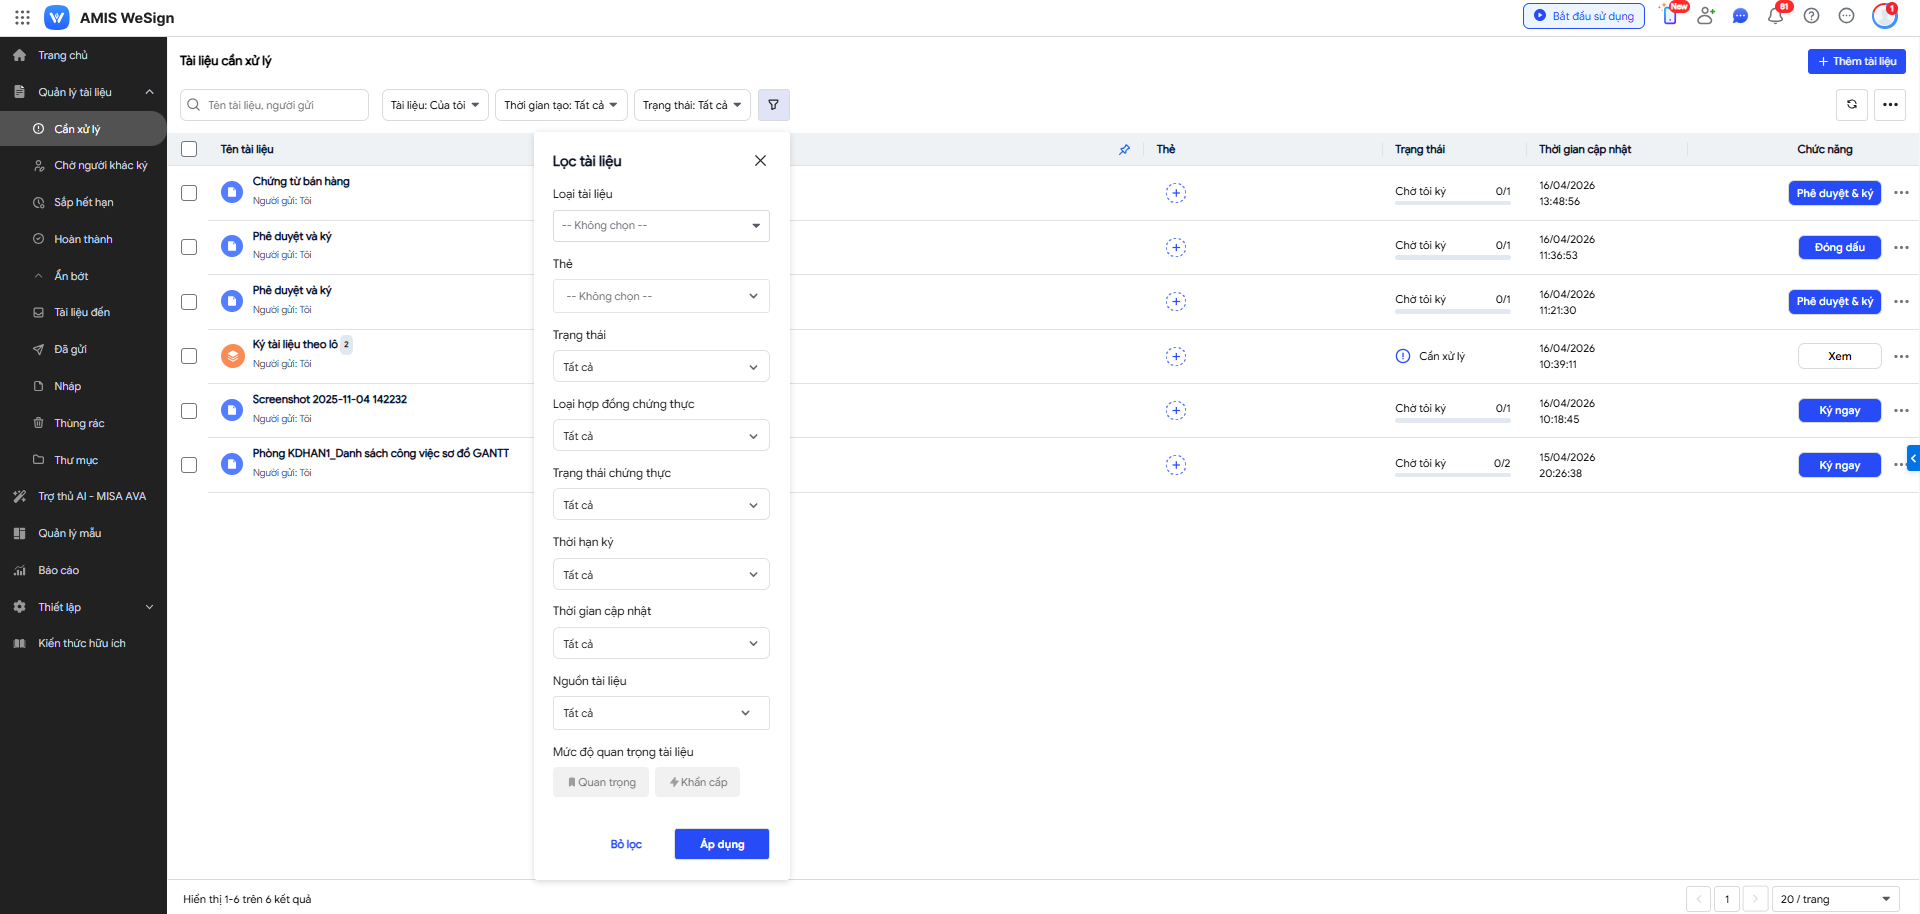The image size is (1920, 914).
Task: Click the refresh list icon
Action: [1852, 105]
